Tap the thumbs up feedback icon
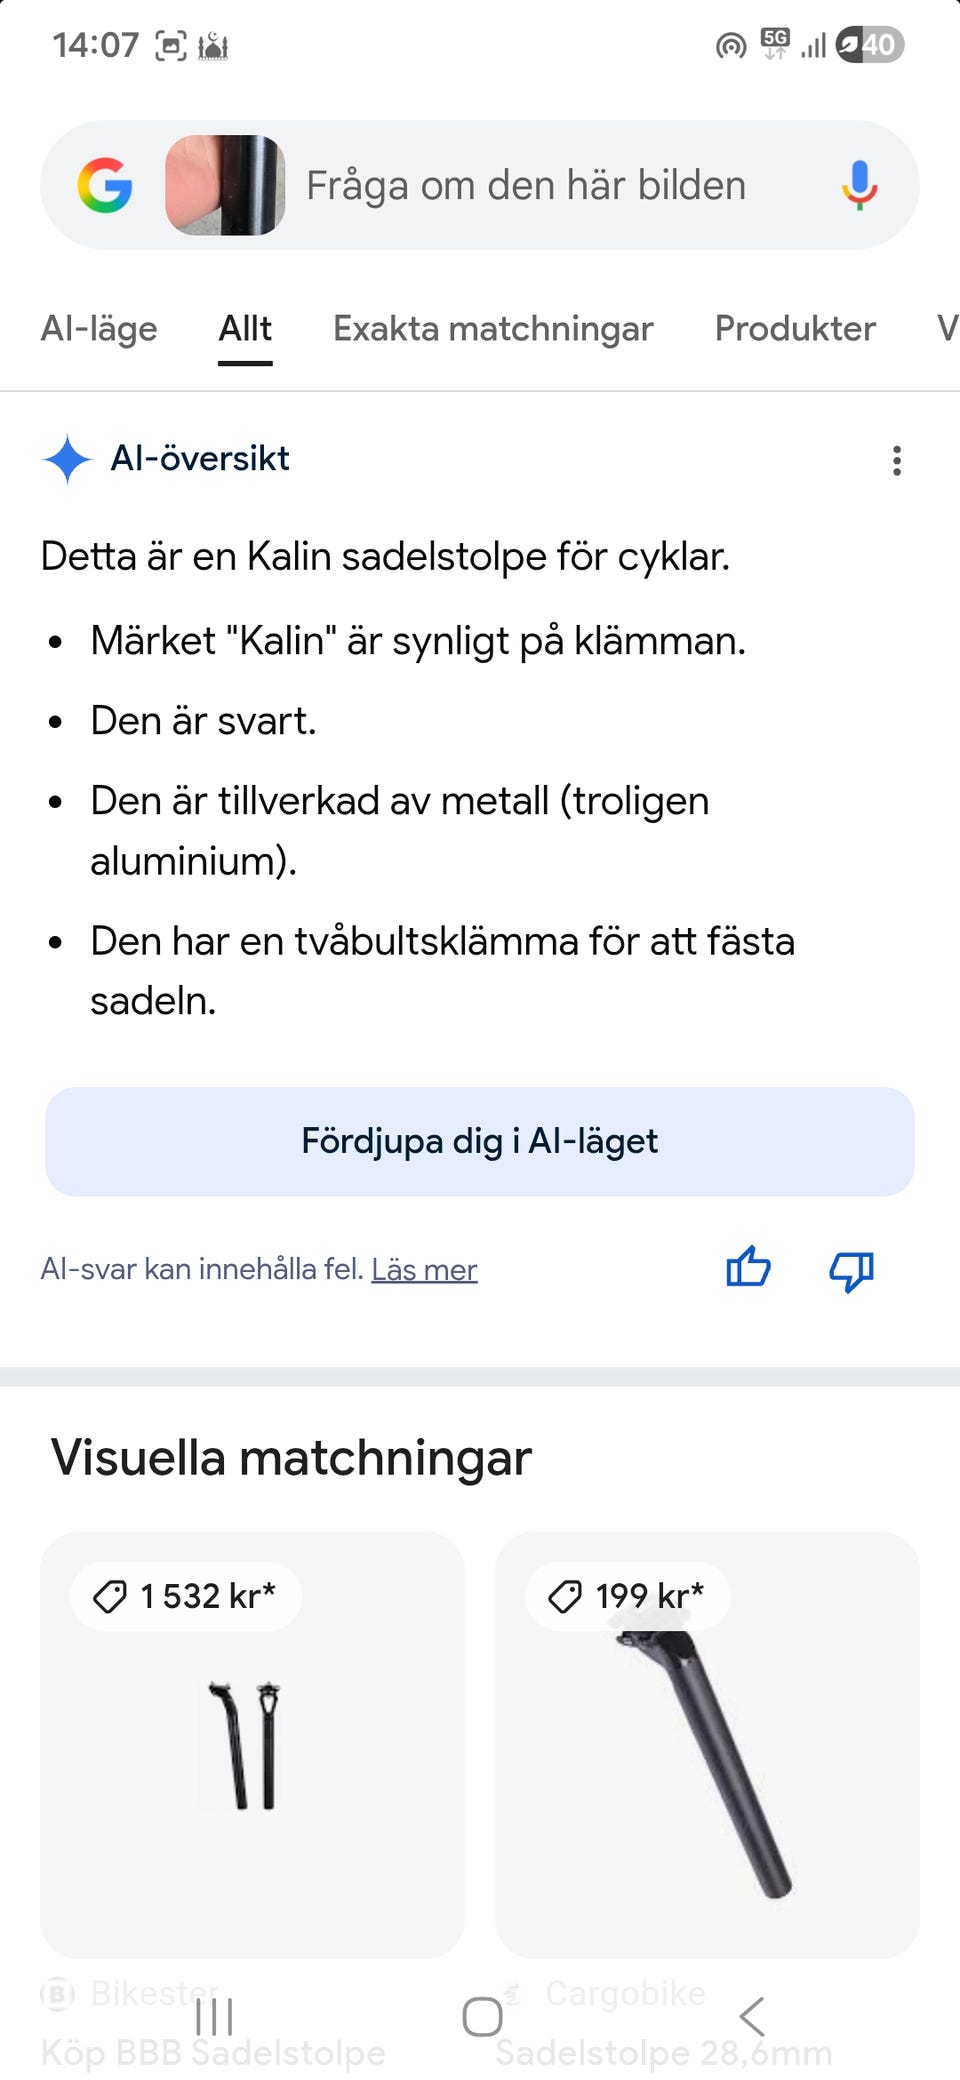This screenshot has height=2080, width=960. point(748,1268)
